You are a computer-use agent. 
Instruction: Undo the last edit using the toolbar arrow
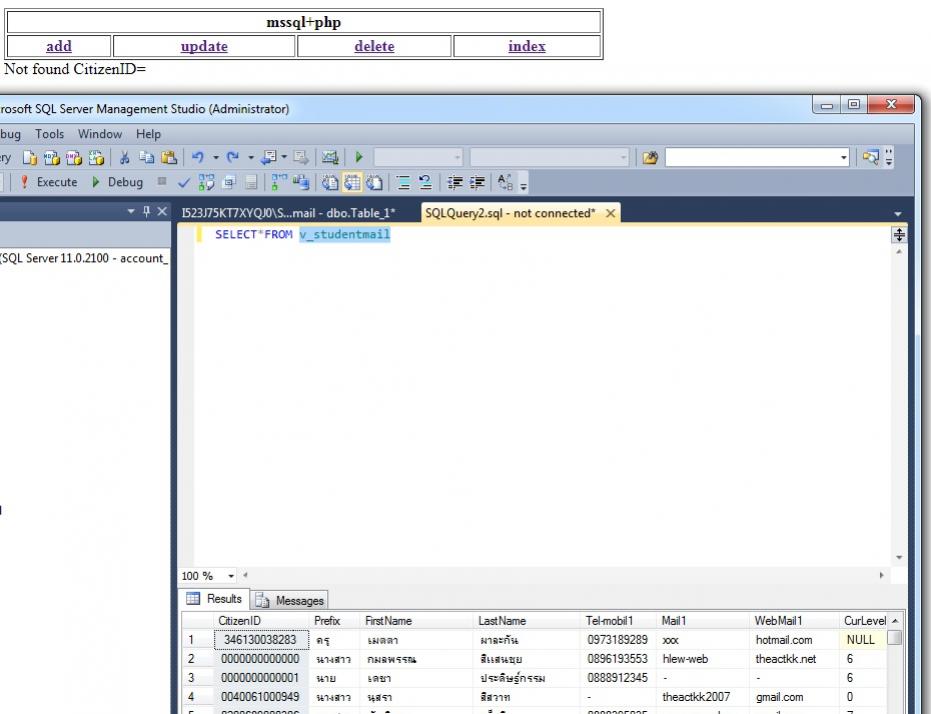198,157
